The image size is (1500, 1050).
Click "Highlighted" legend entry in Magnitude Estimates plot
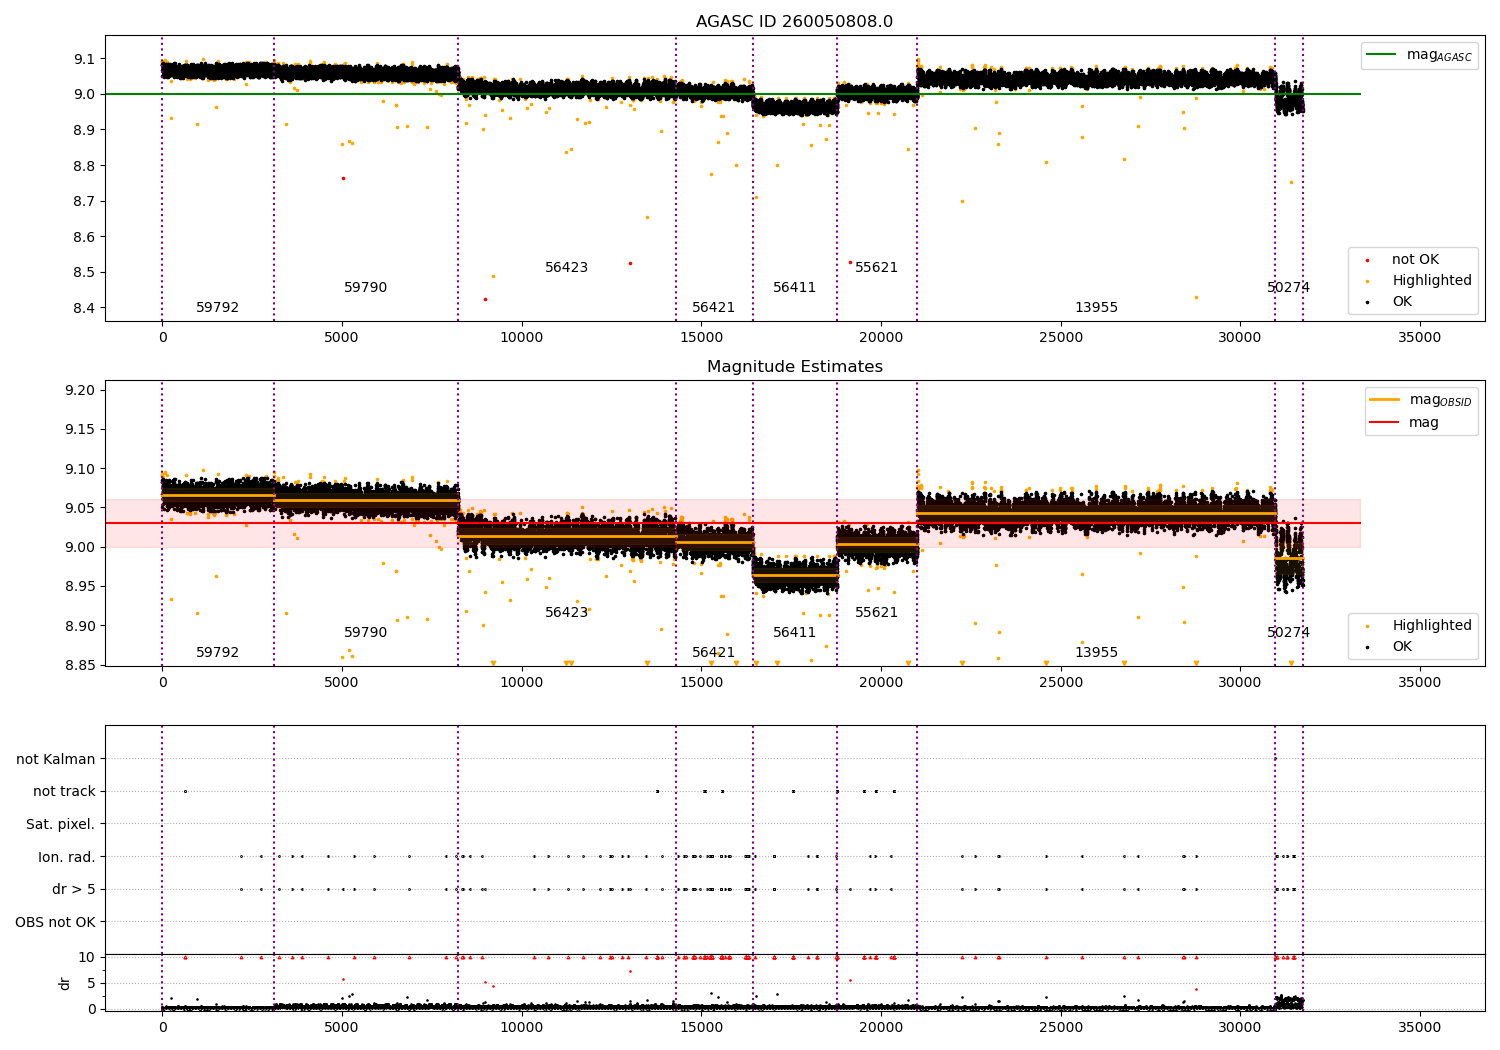click(1418, 626)
